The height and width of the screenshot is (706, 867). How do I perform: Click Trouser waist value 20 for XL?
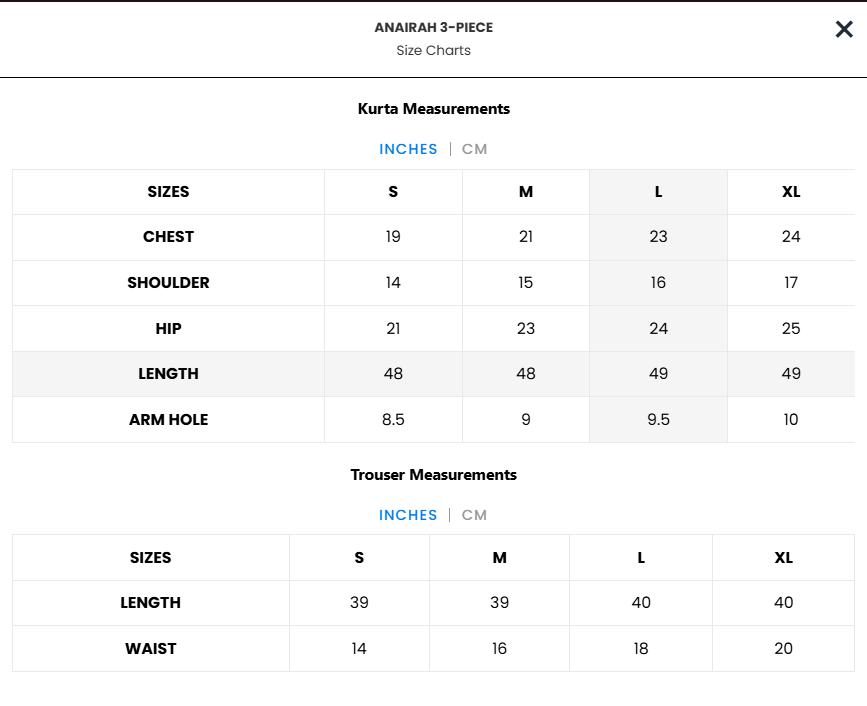[x=784, y=649]
